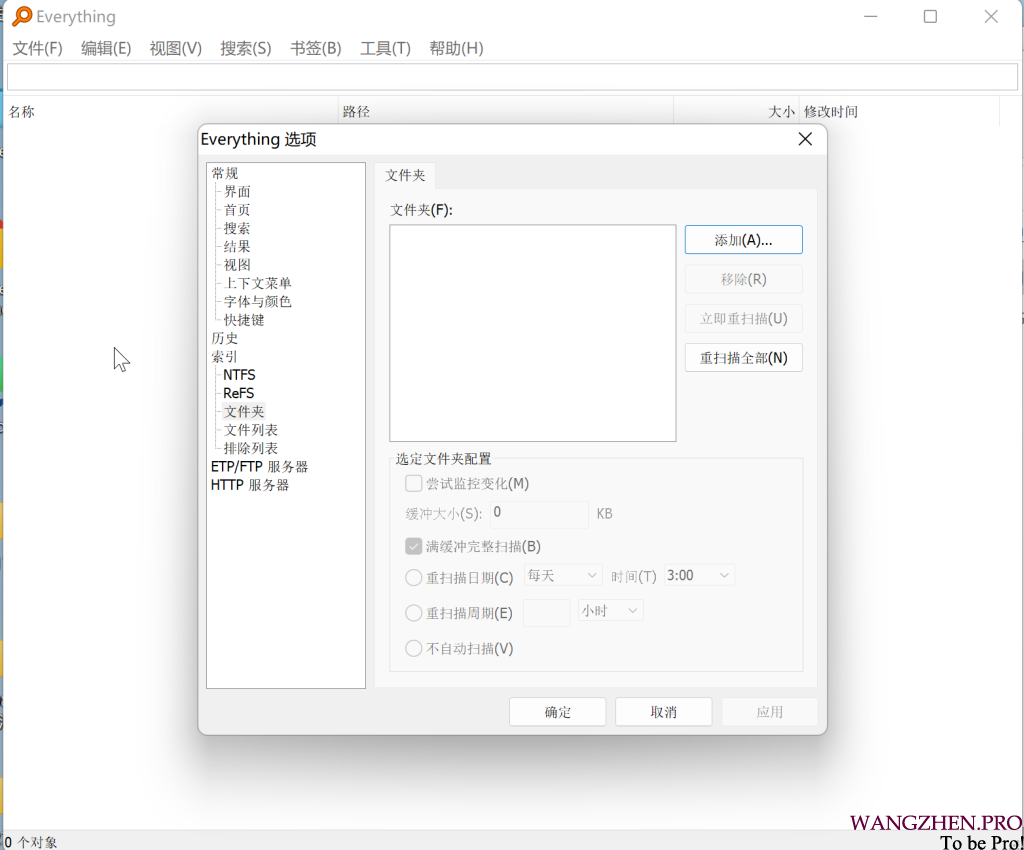Click the 缓冲大小 input field
The height and width of the screenshot is (850, 1024).
[539, 514]
